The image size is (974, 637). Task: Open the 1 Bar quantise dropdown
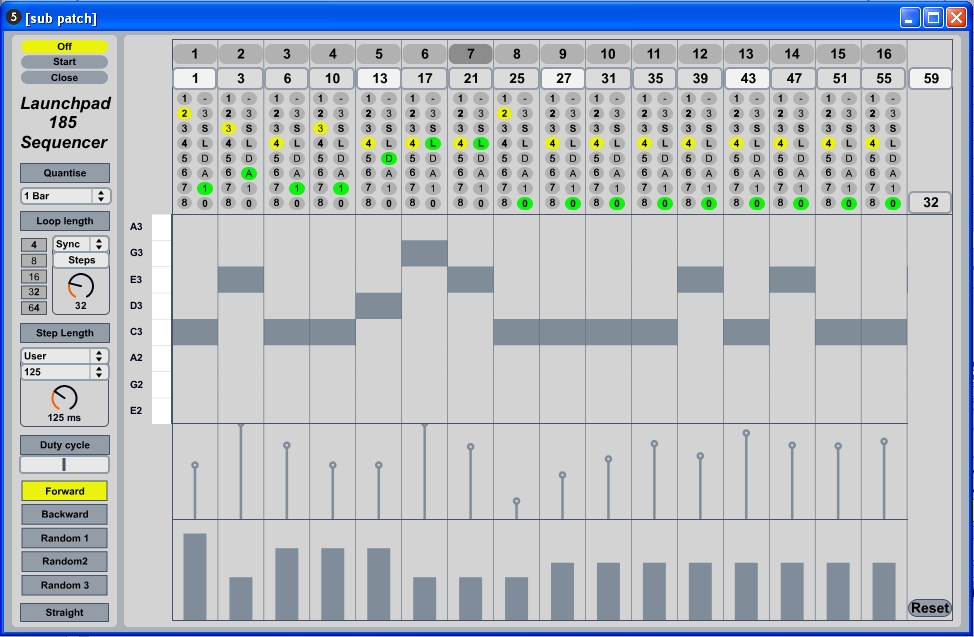click(x=65, y=196)
